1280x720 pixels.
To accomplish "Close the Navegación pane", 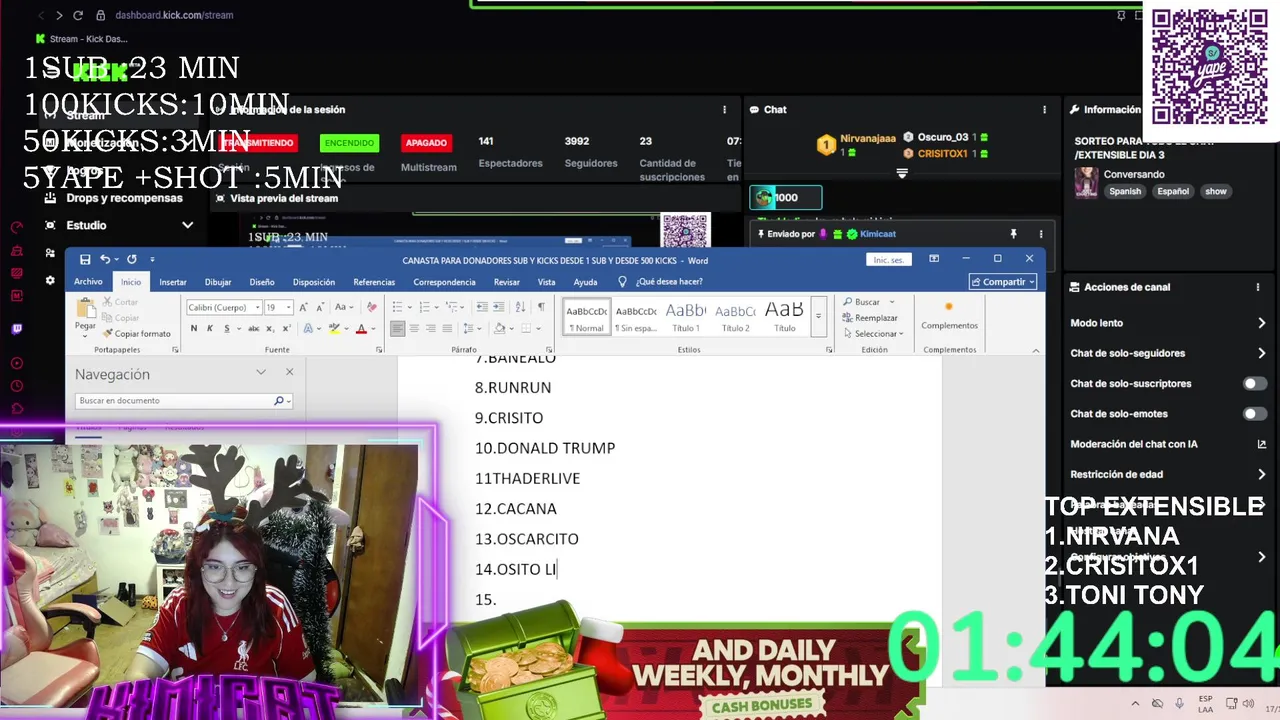I will (x=289, y=372).
